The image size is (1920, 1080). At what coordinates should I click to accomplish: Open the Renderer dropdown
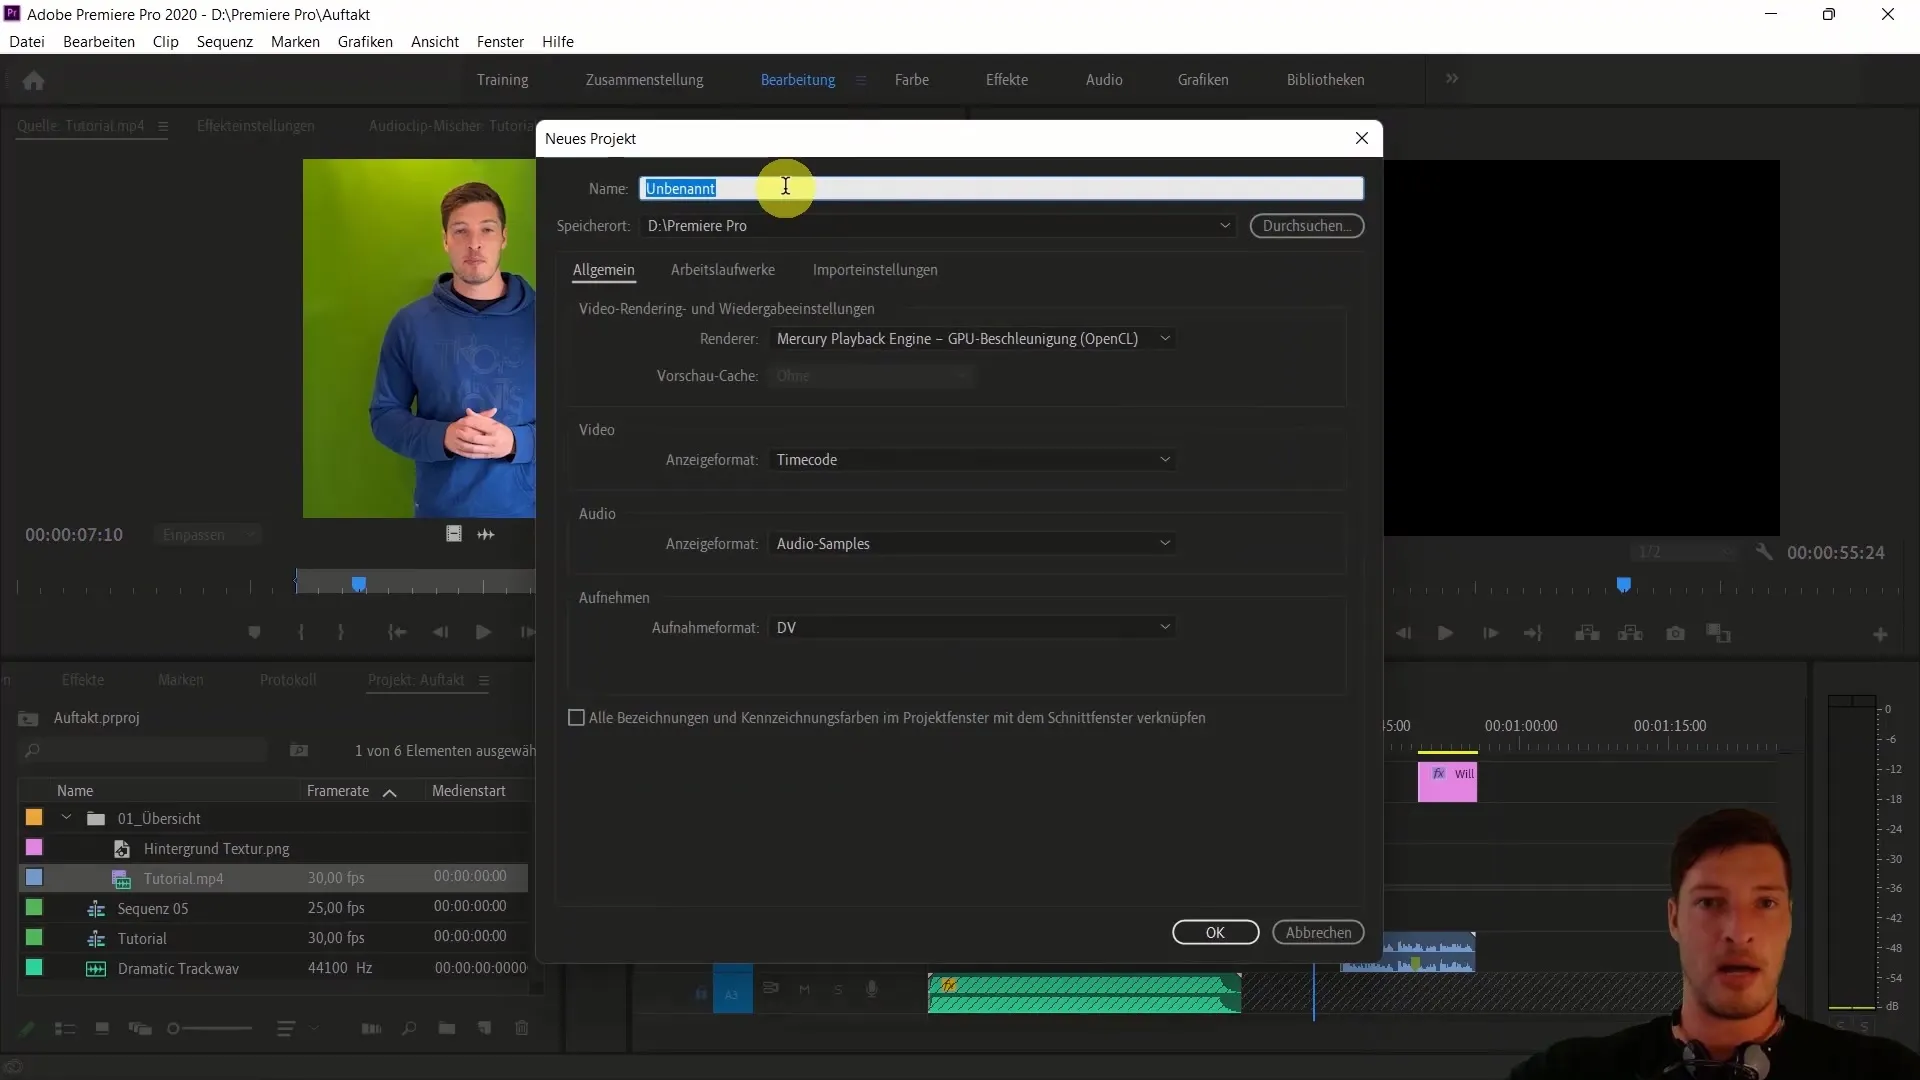click(973, 339)
